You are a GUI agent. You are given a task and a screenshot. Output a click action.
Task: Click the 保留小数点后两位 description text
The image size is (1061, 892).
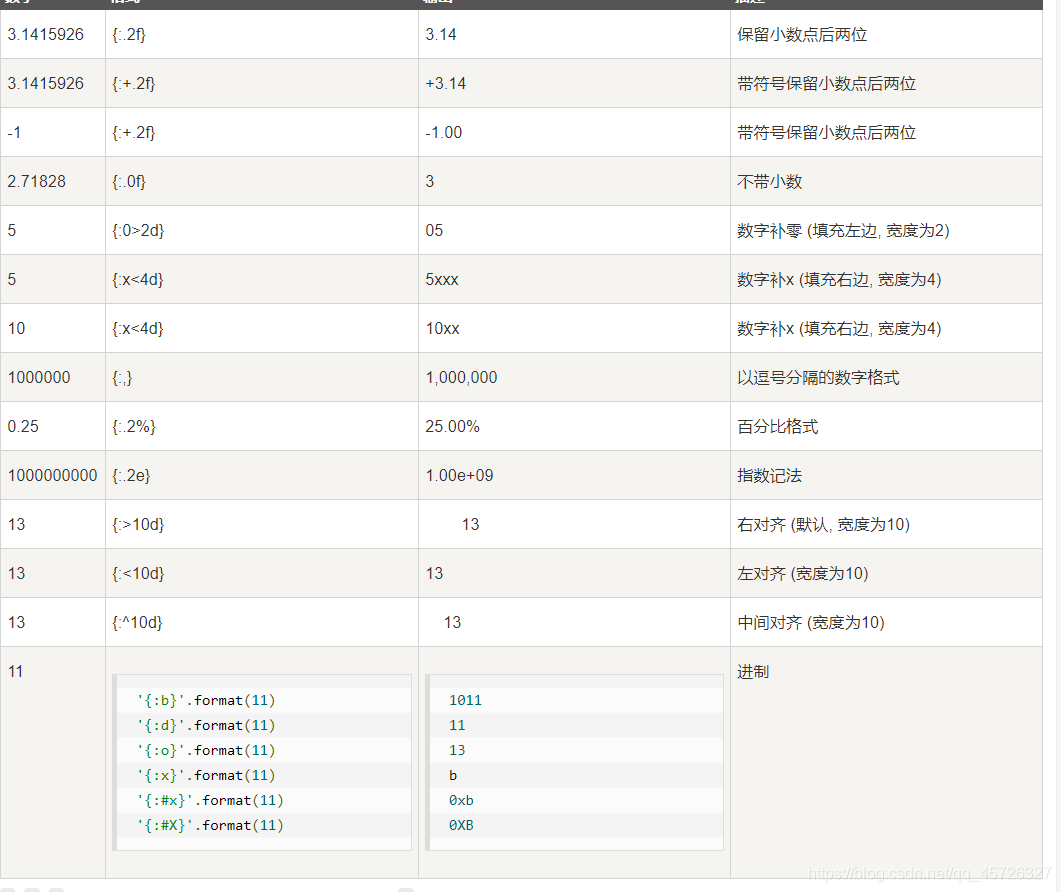pos(793,34)
